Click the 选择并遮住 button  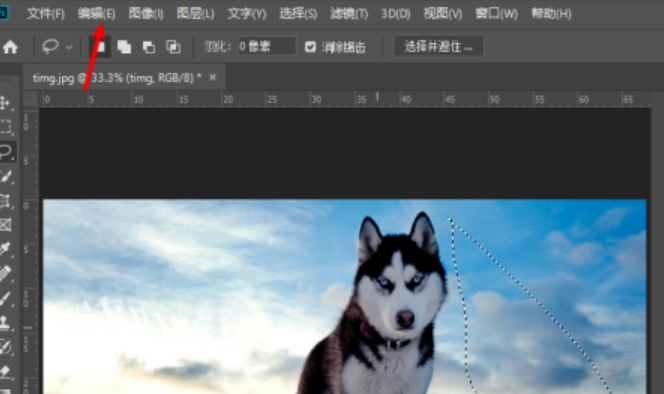[439, 46]
